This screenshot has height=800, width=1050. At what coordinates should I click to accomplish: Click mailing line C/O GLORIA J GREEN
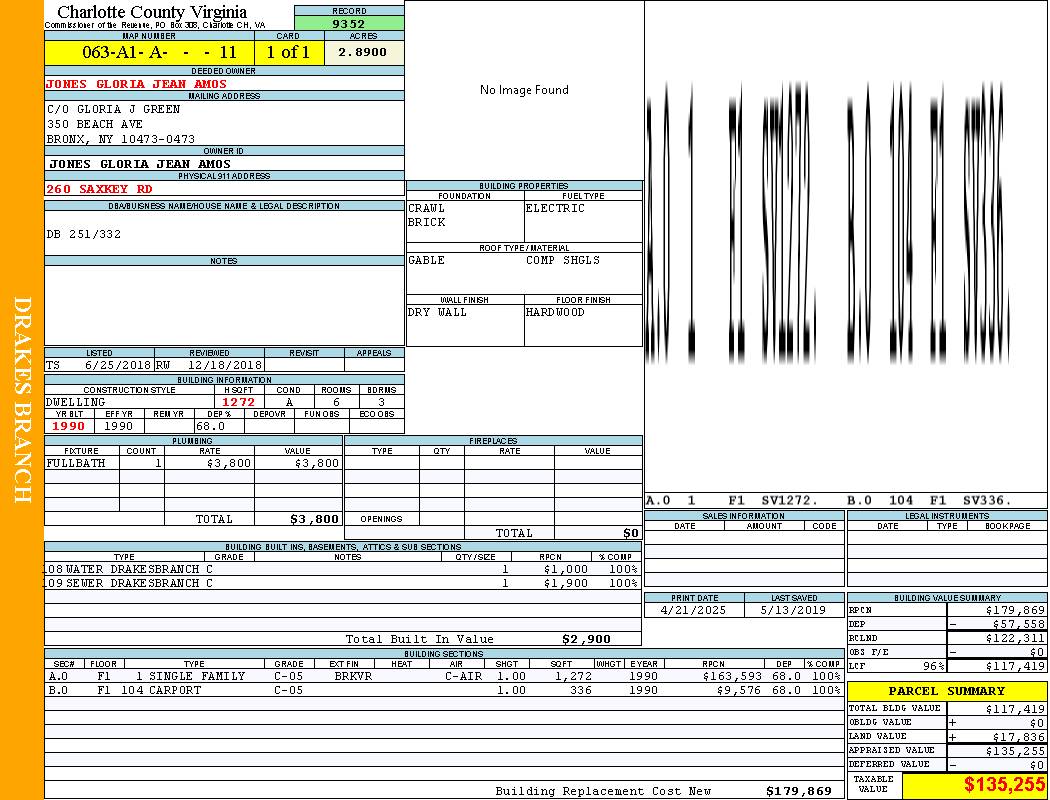pos(113,109)
